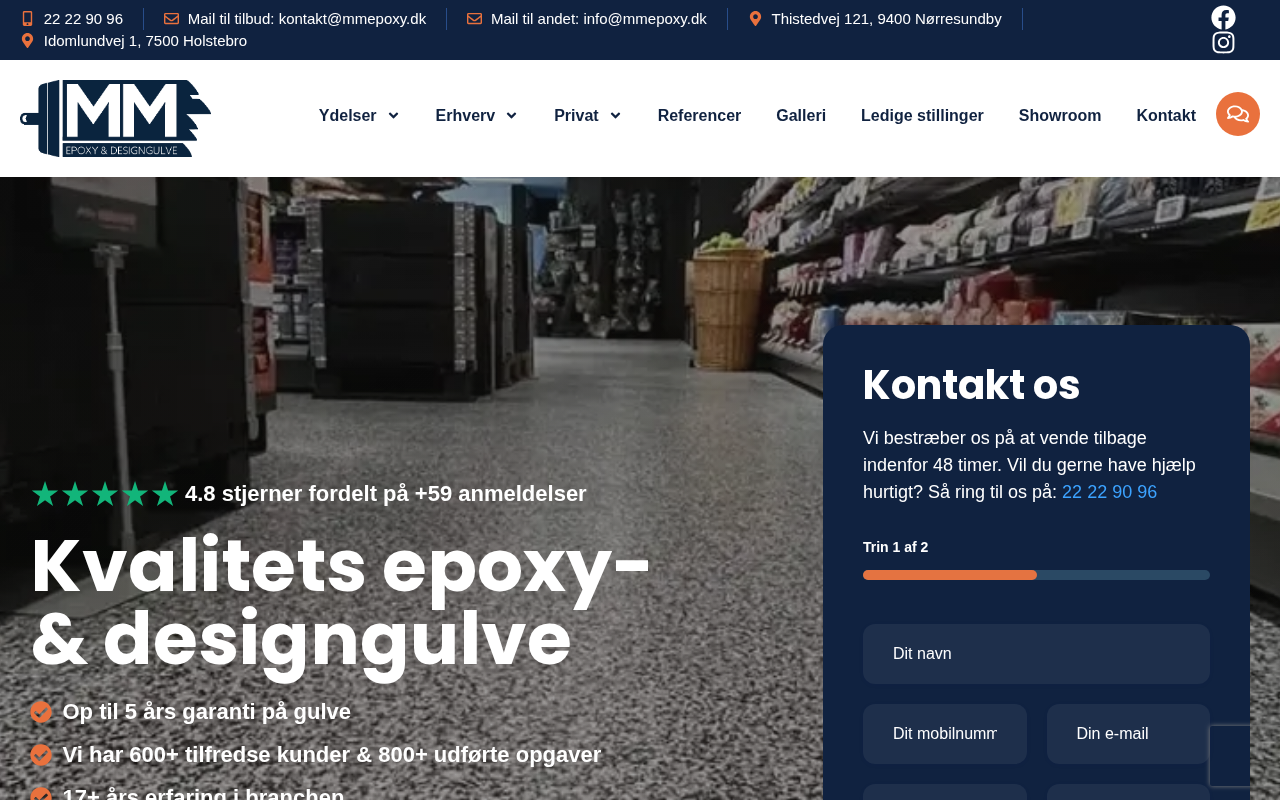This screenshot has height=800, width=1280.
Task: Call 22 22 90 96 link in contact form
Action: pos(1109,492)
